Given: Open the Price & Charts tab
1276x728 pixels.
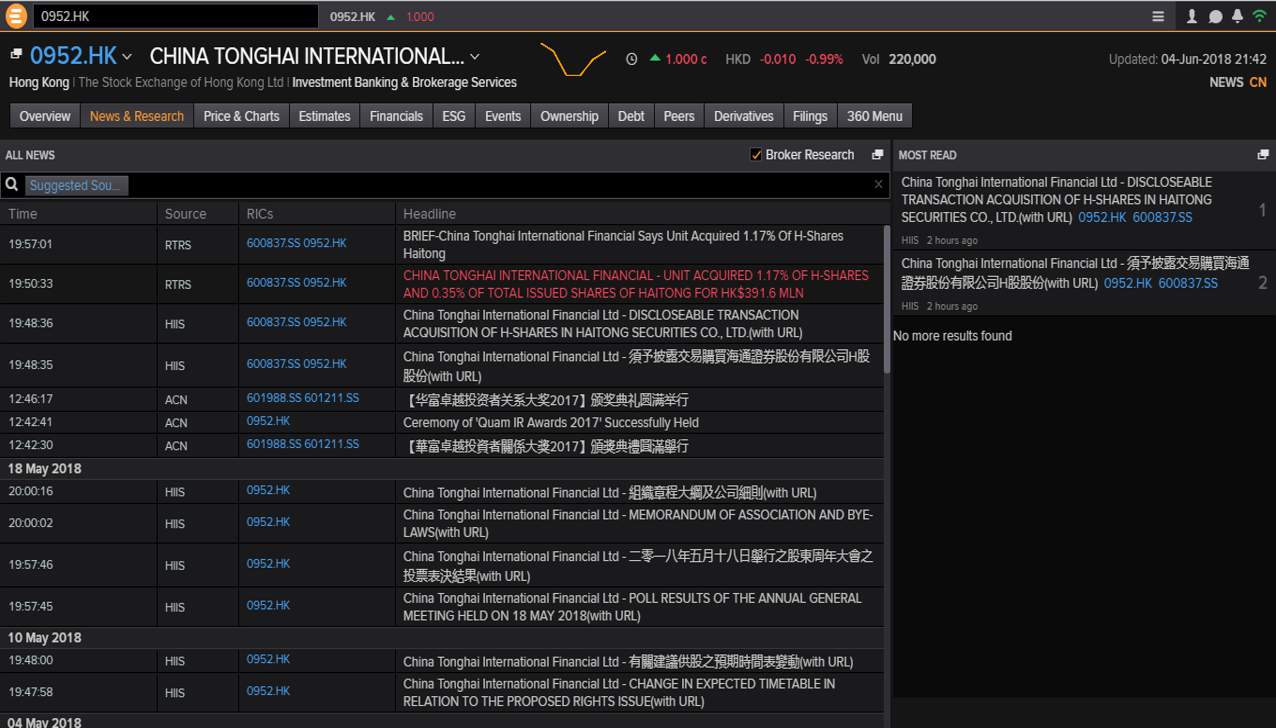Looking at the screenshot, I should pos(242,116).
